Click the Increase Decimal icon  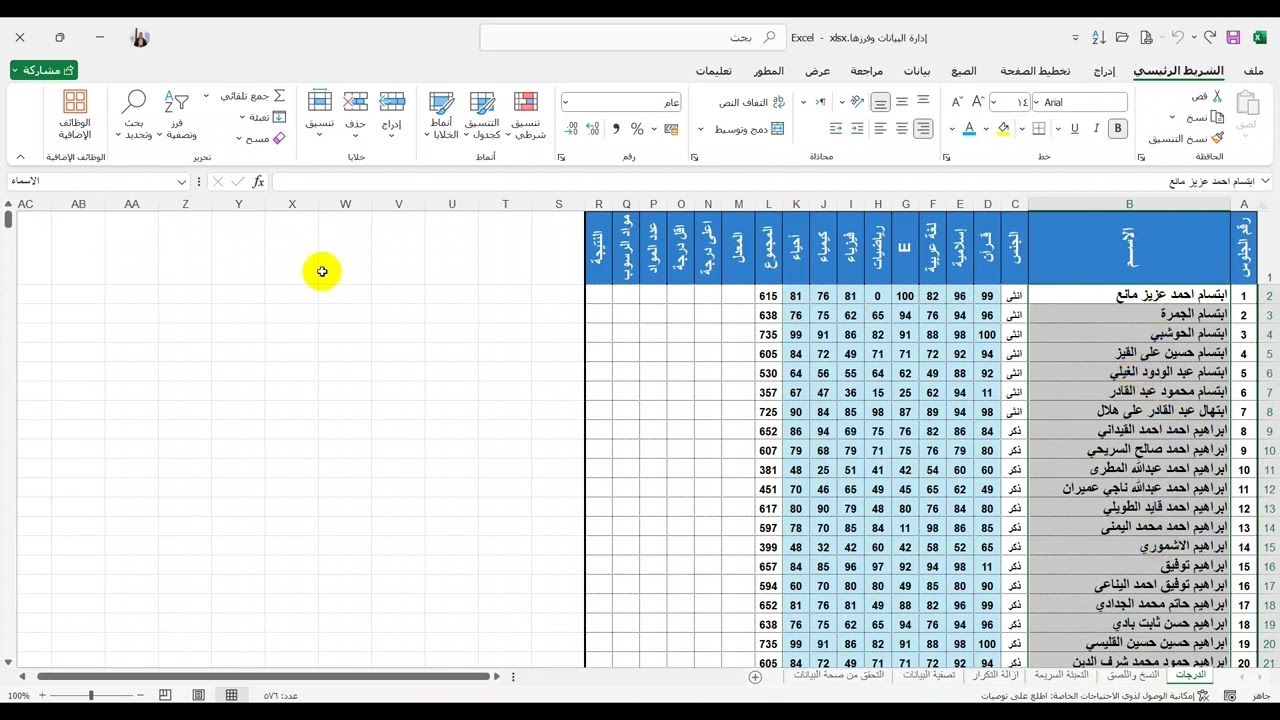pyautogui.click(x=593, y=128)
